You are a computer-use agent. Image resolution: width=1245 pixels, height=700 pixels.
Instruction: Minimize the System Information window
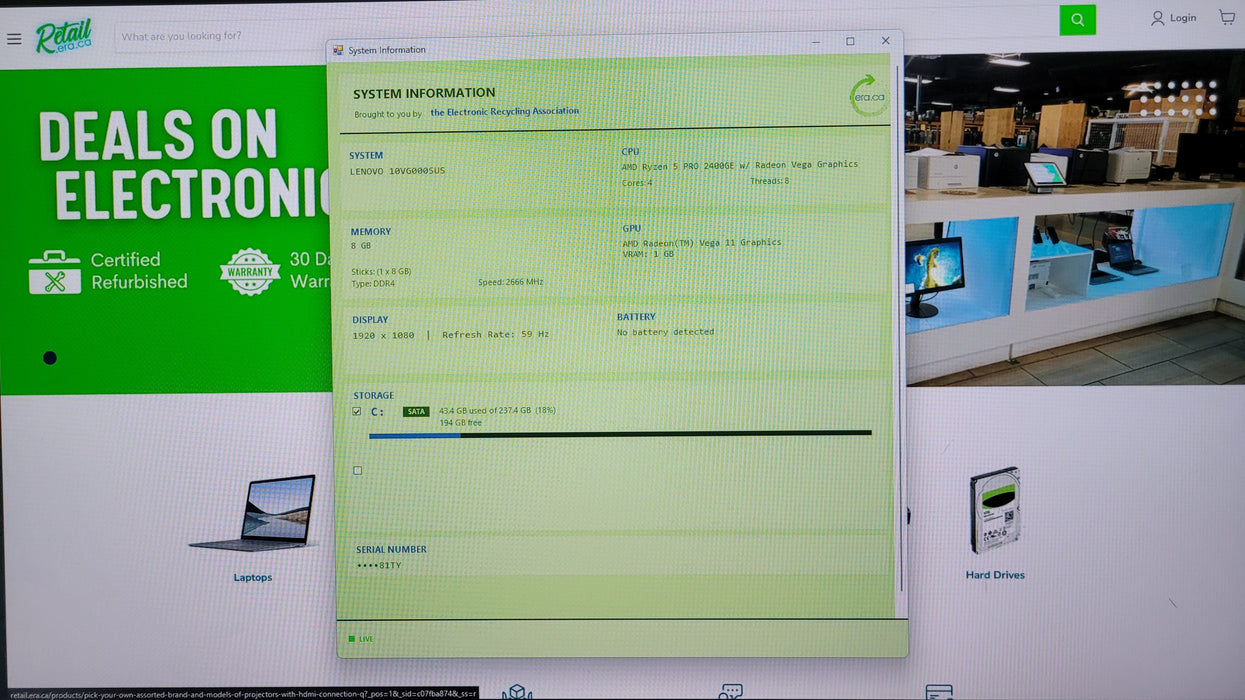click(816, 42)
